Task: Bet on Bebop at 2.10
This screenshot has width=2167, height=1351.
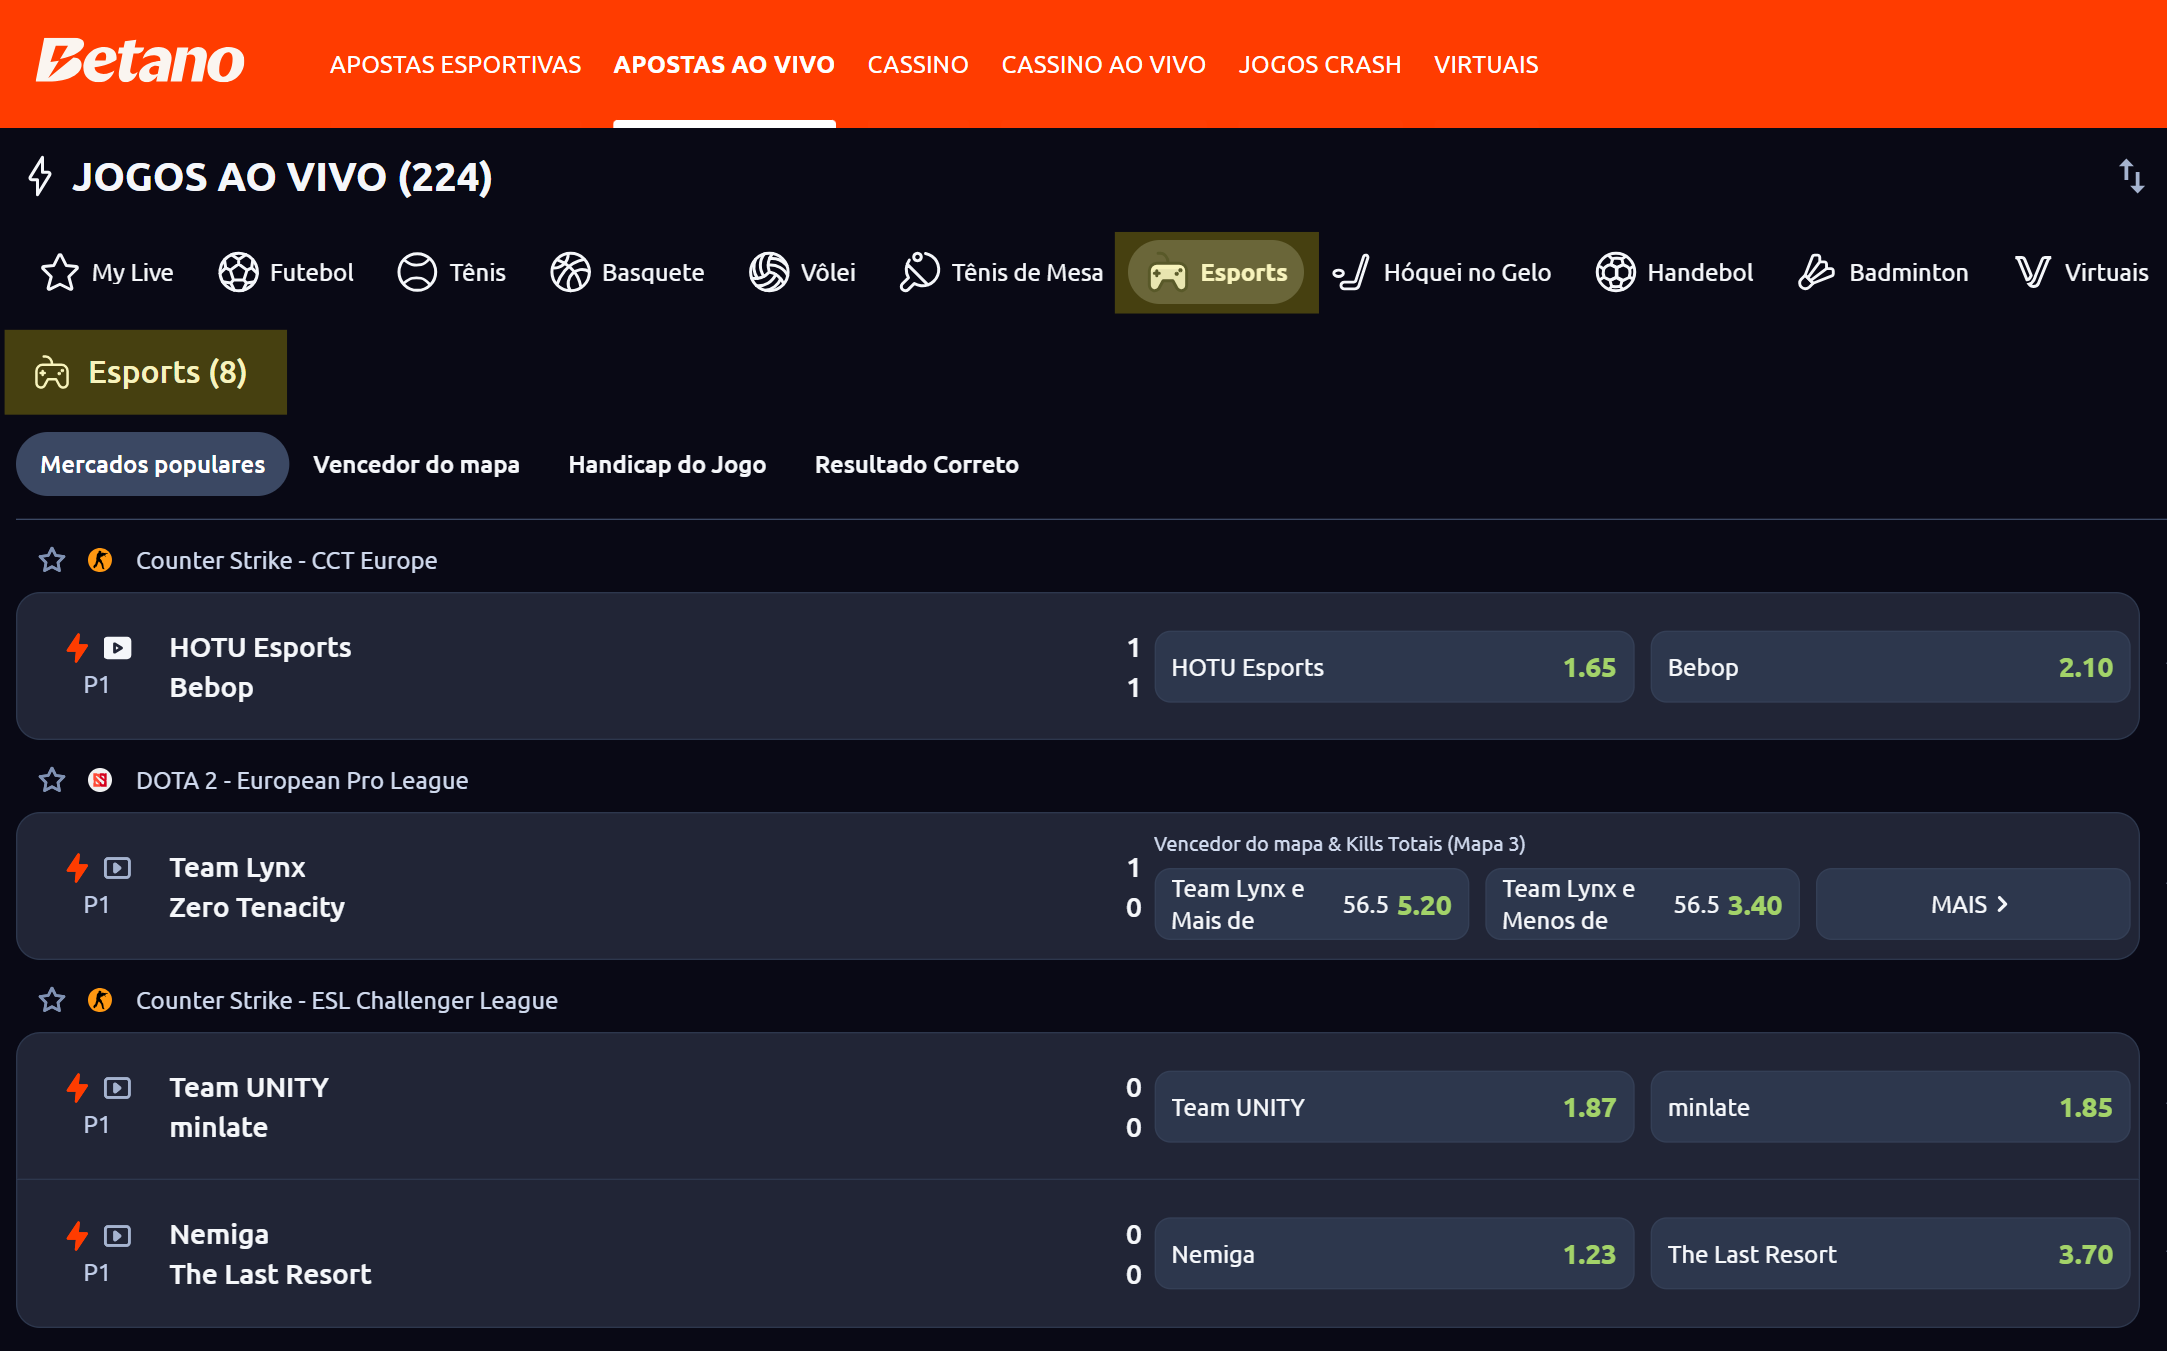Action: tap(1890, 667)
